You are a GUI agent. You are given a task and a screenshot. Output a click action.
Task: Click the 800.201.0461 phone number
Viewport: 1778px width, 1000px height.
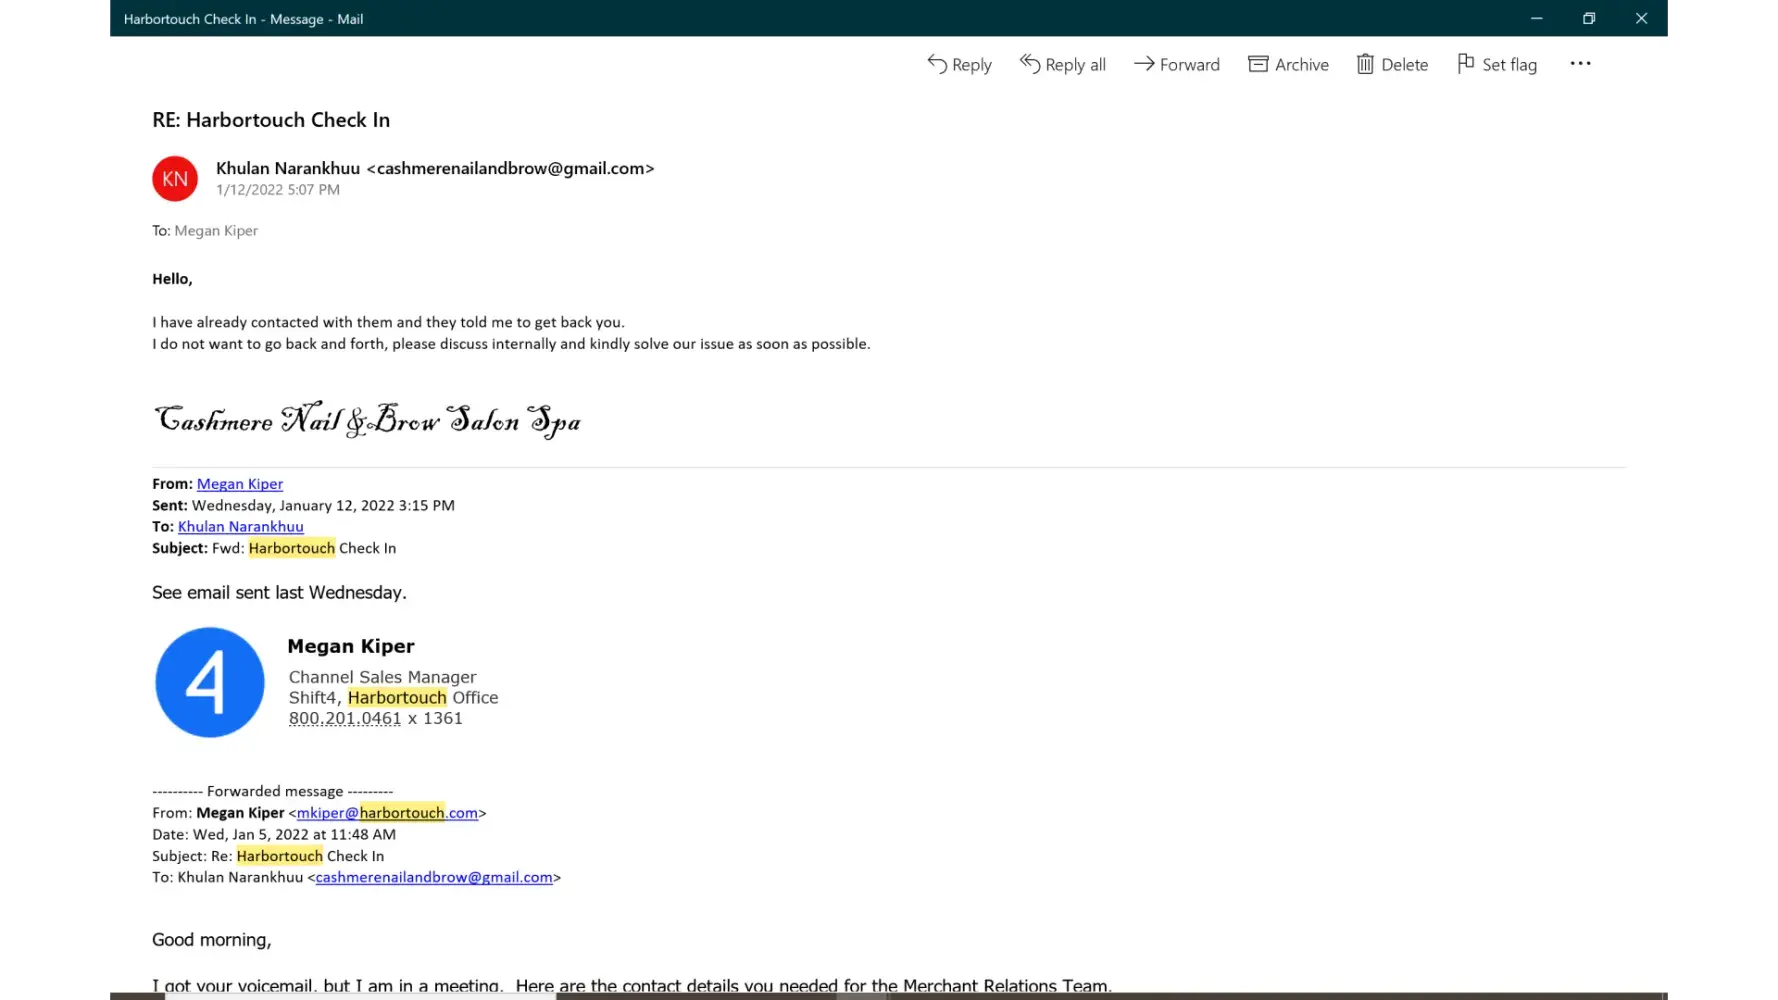(345, 718)
